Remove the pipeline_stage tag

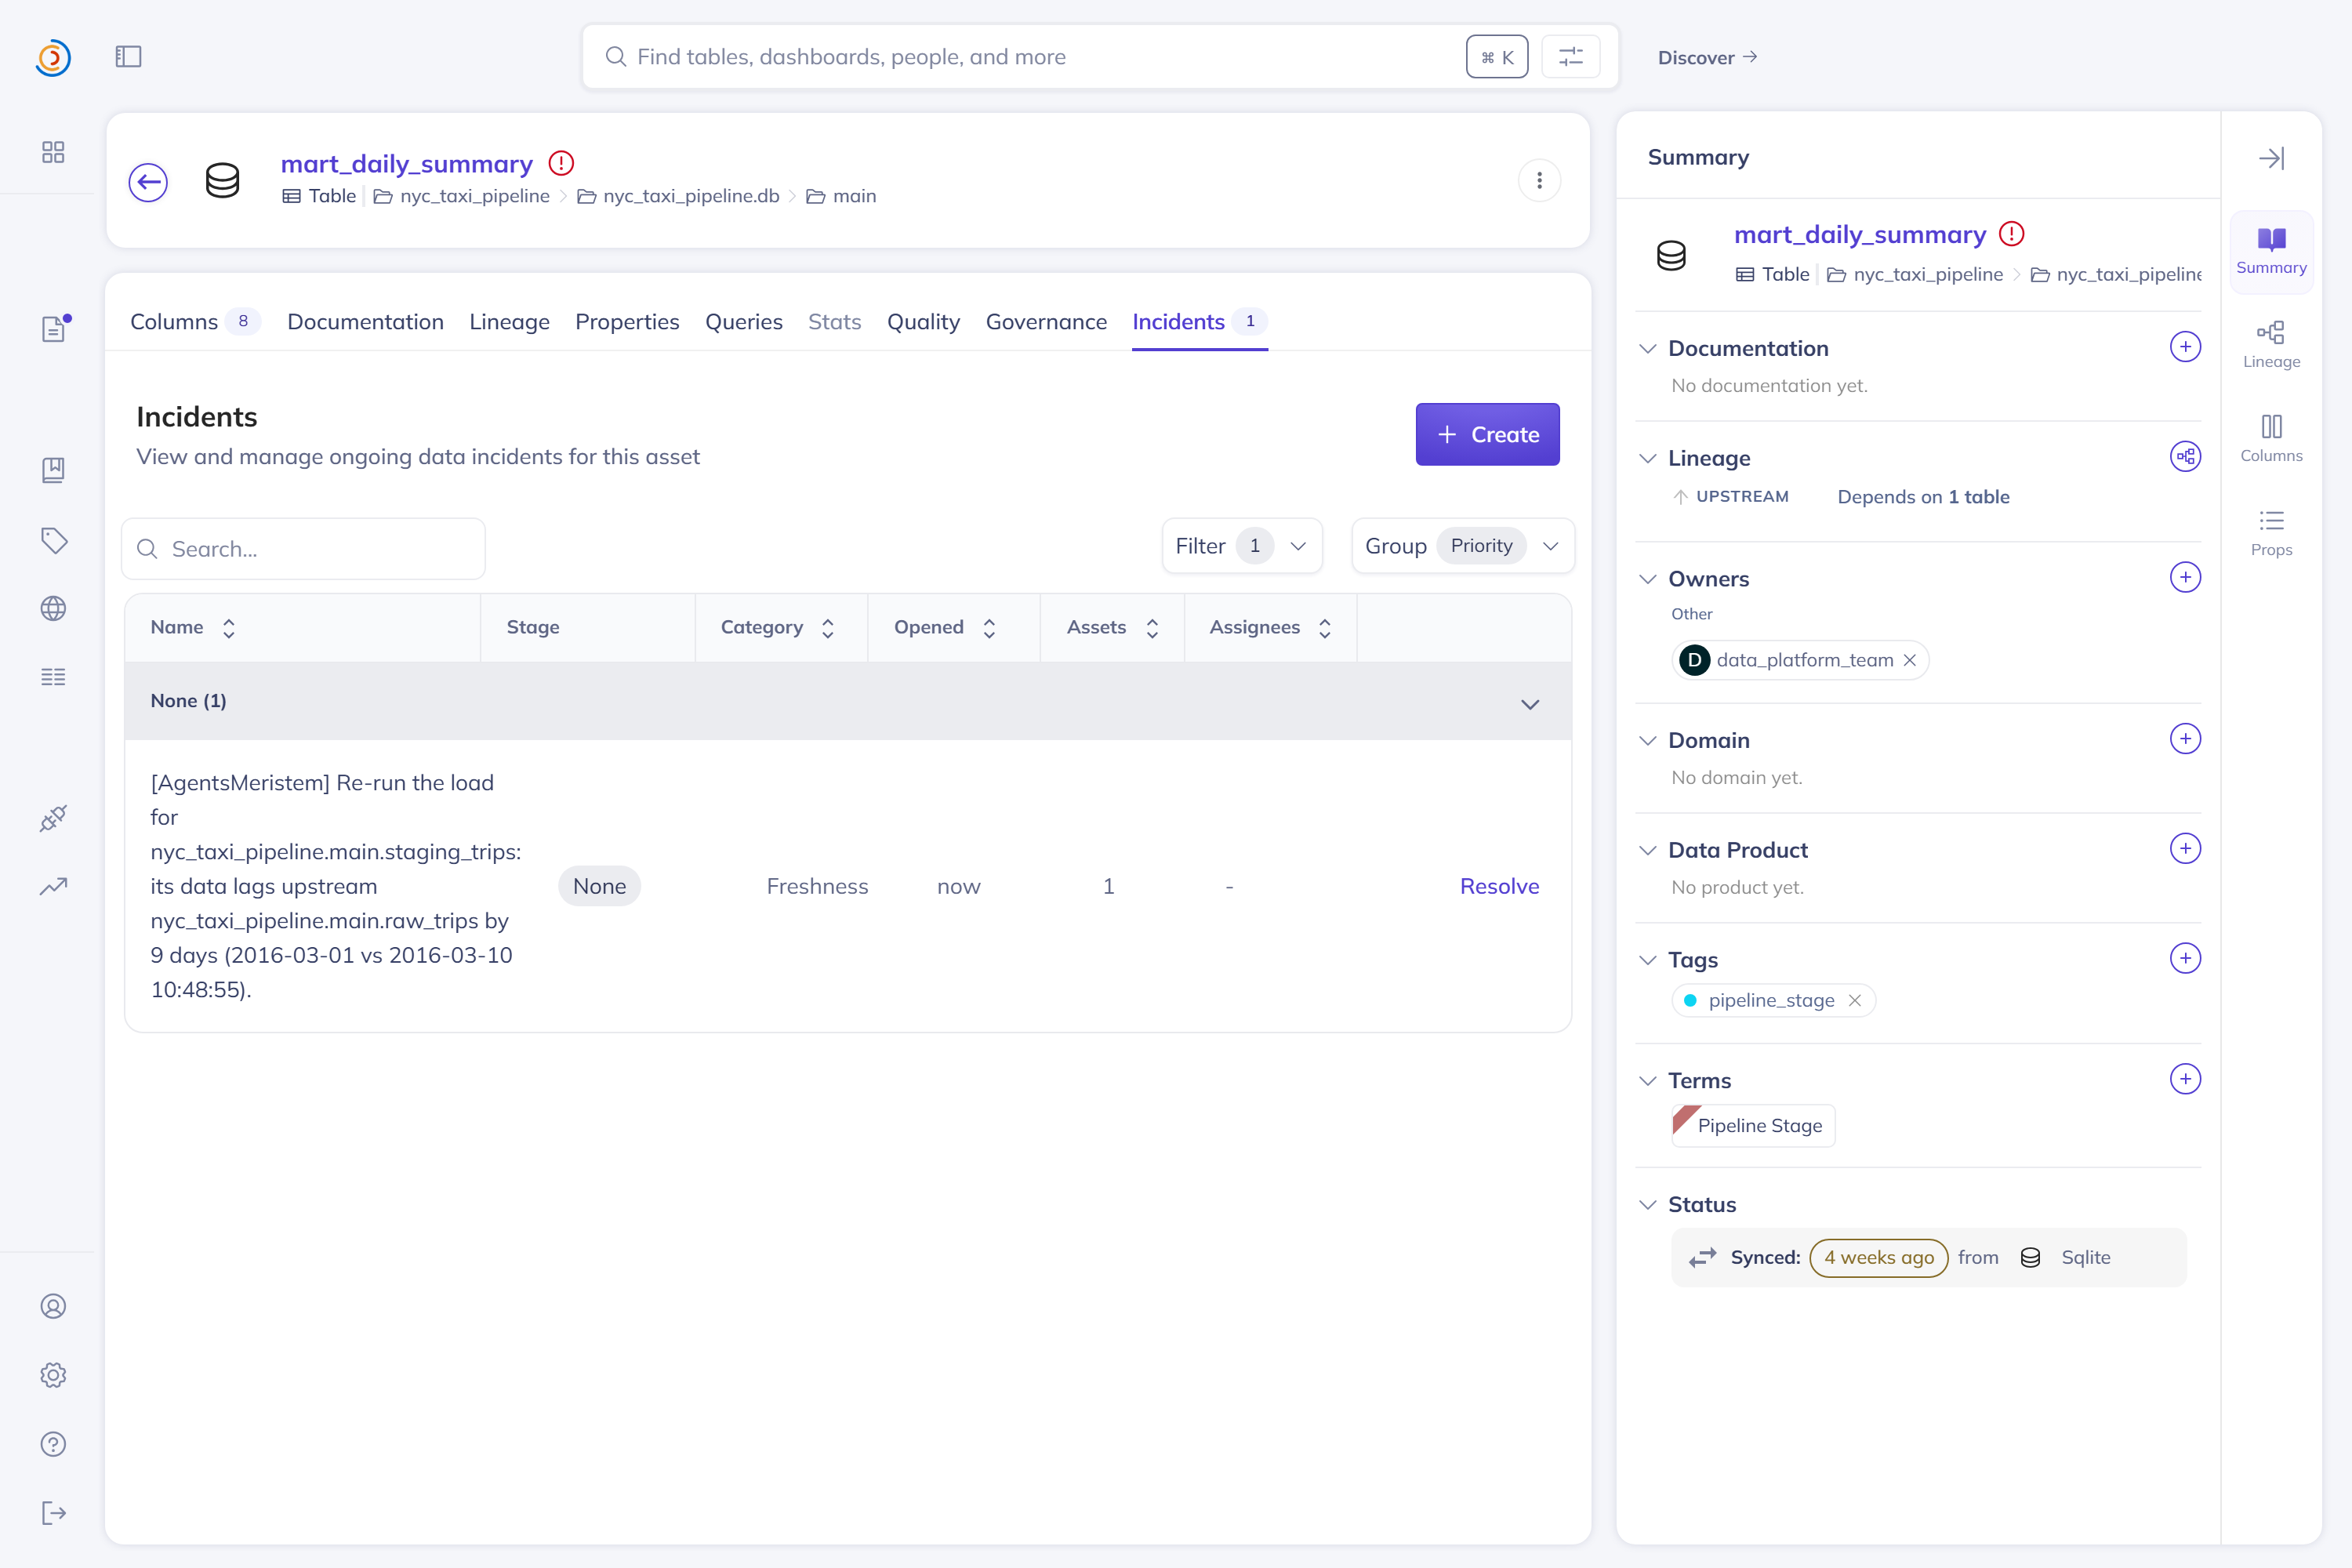(x=1854, y=1000)
